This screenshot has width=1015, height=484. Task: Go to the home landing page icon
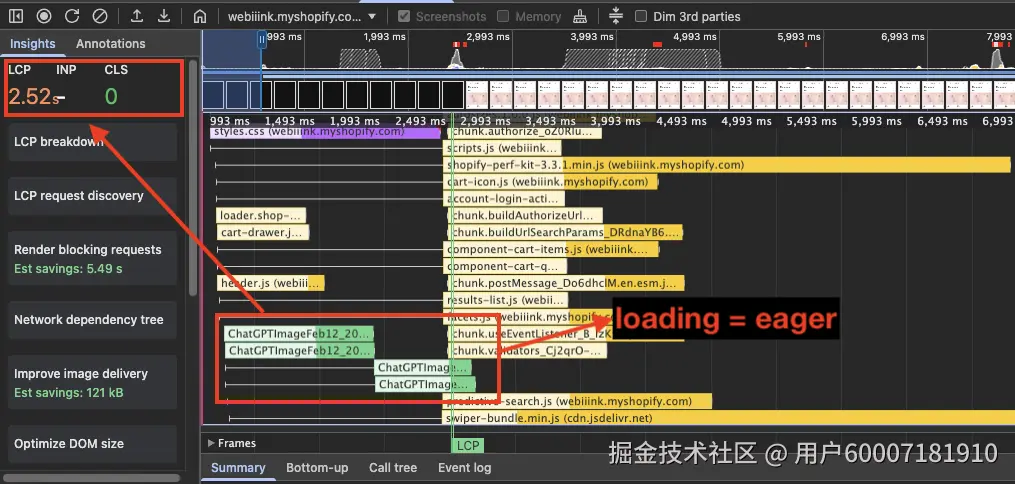[201, 17]
